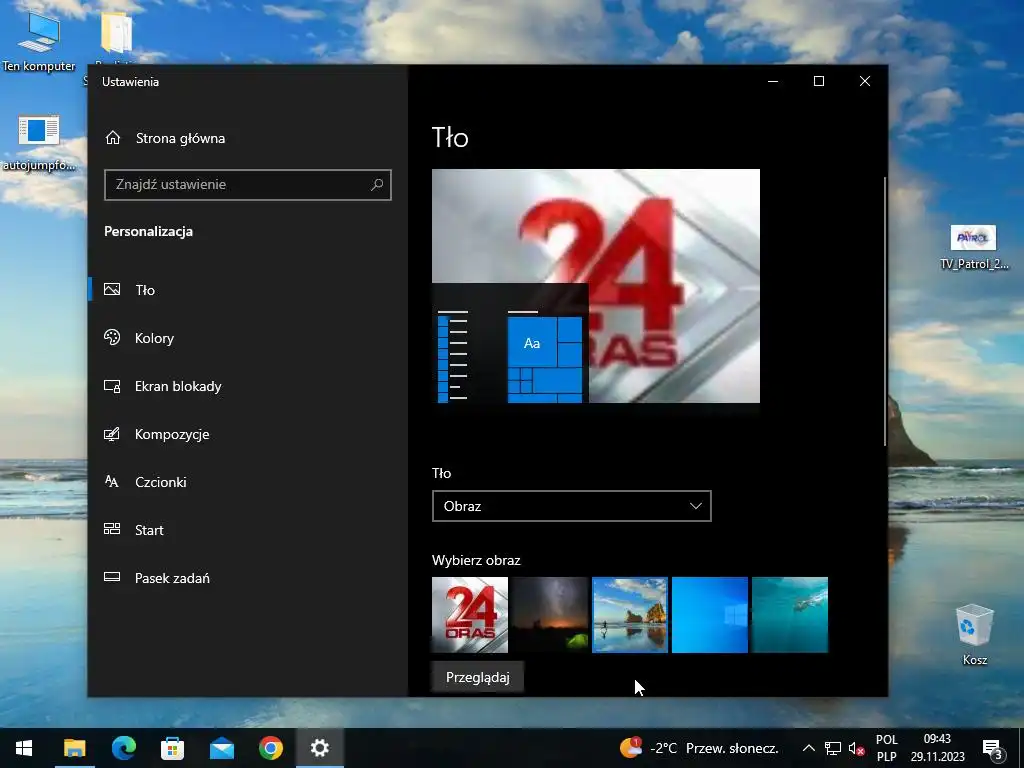
Task: Launch Google Chrome from the taskbar
Action: (x=271, y=748)
